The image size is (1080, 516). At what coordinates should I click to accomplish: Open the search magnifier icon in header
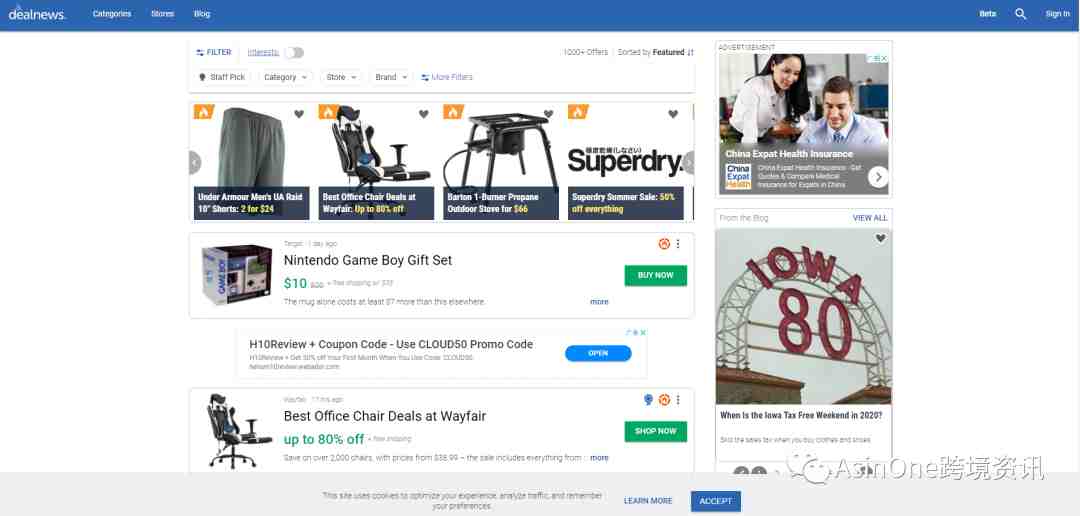[x=1020, y=14]
